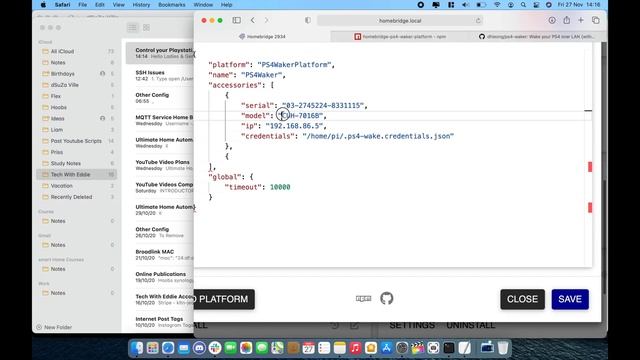Save the PS4Waker plugin config
Viewport: 640px width, 360px height.
tap(570, 299)
